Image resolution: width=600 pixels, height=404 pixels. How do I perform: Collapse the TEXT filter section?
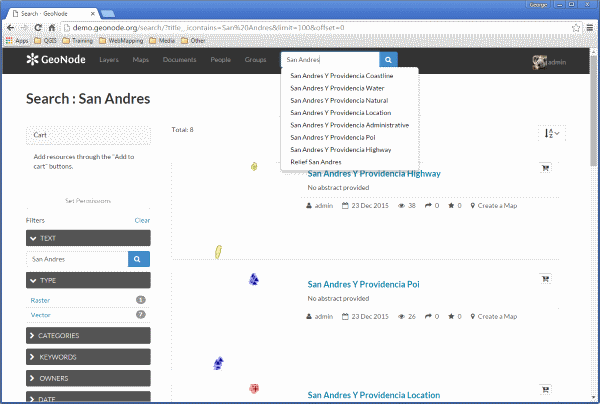[88, 238]
